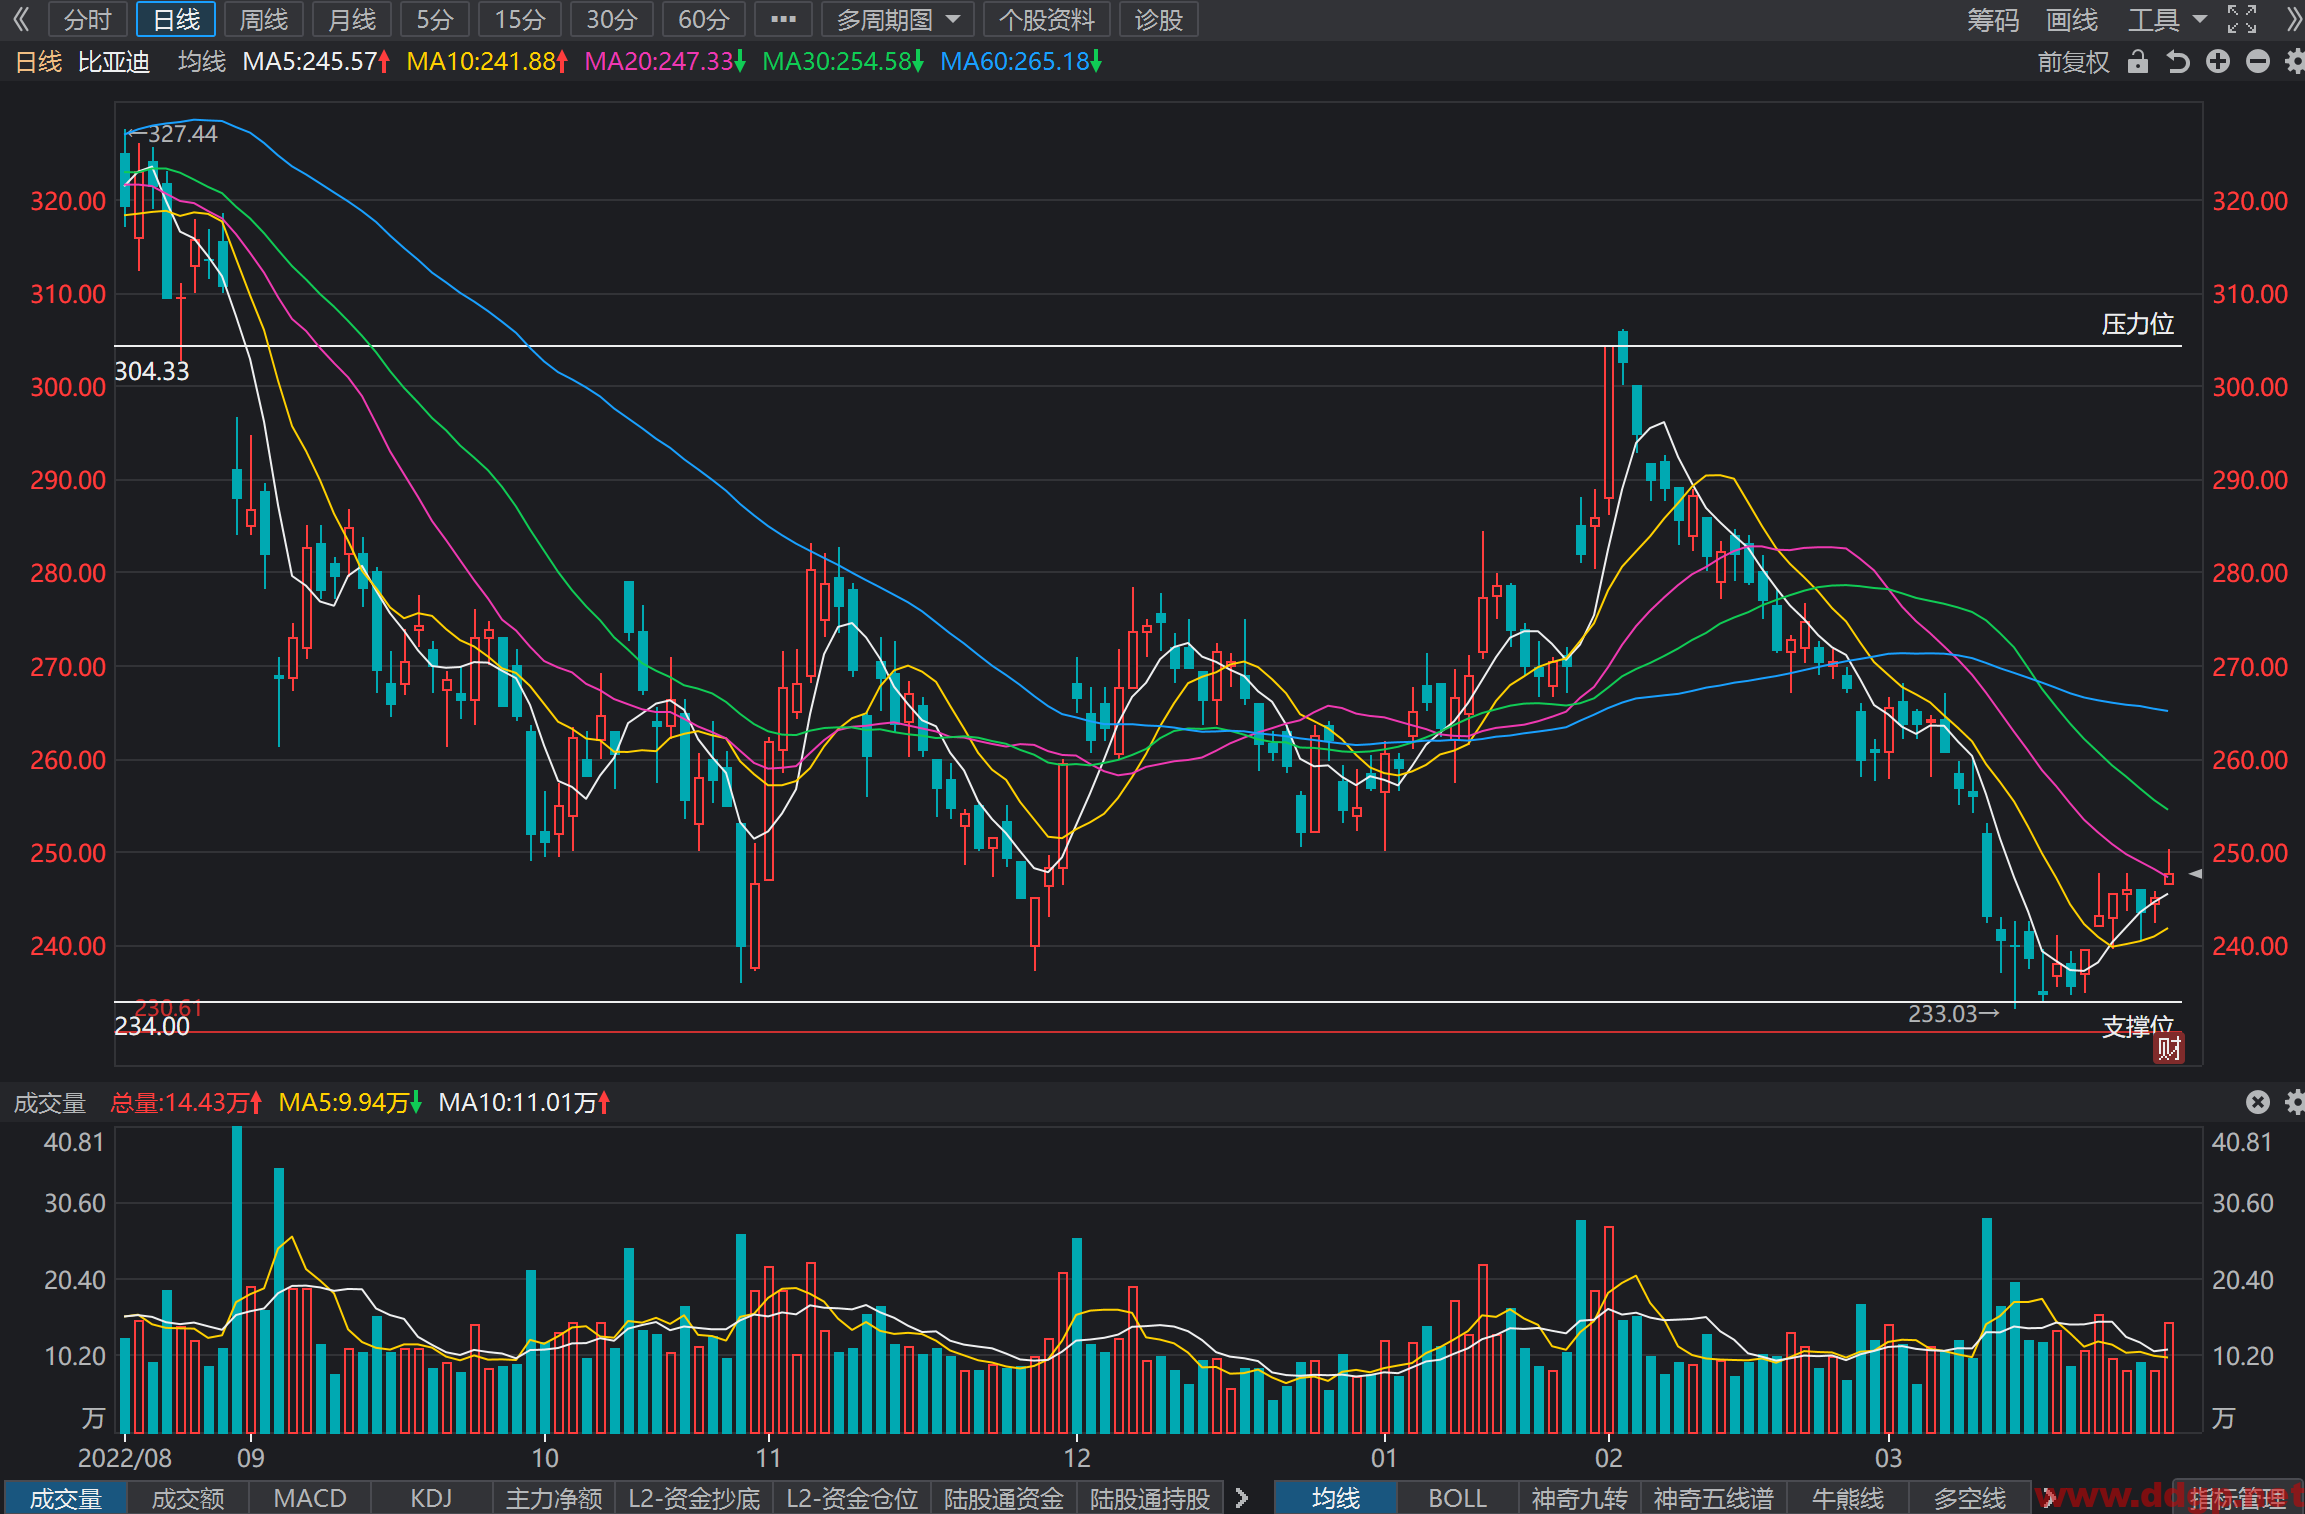This screenshot has width=2305, height=1514.
Task: Select the 日线 daily chart tab
Action: tap(176, 19)
